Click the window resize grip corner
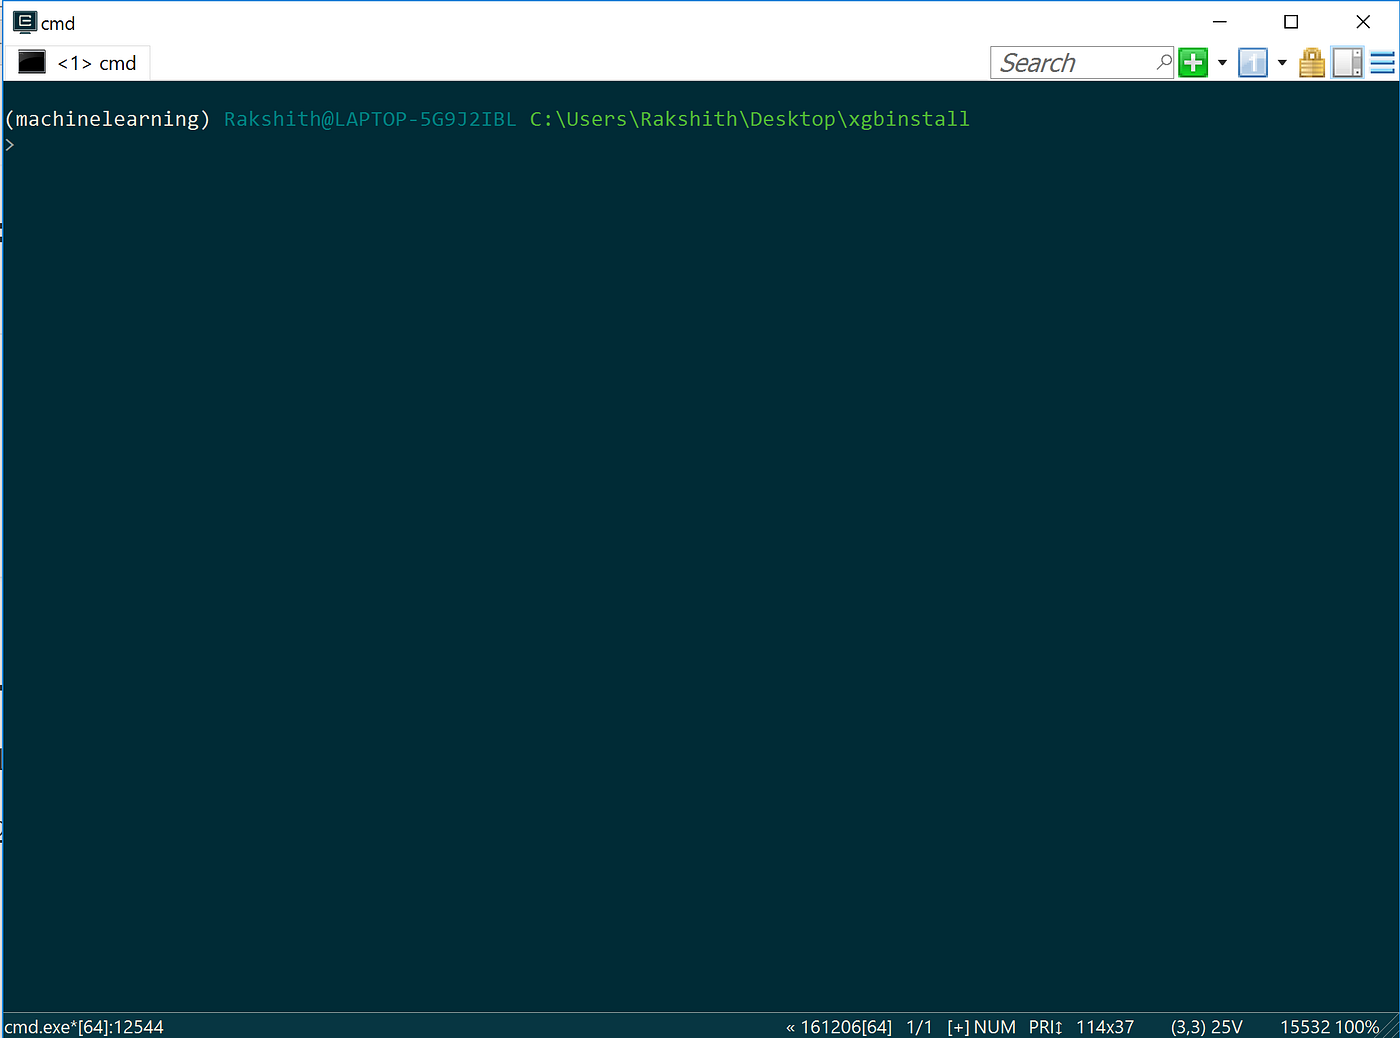Image resolution: width=1400 pixels, height=1038 pixels. point(1390,1028)
